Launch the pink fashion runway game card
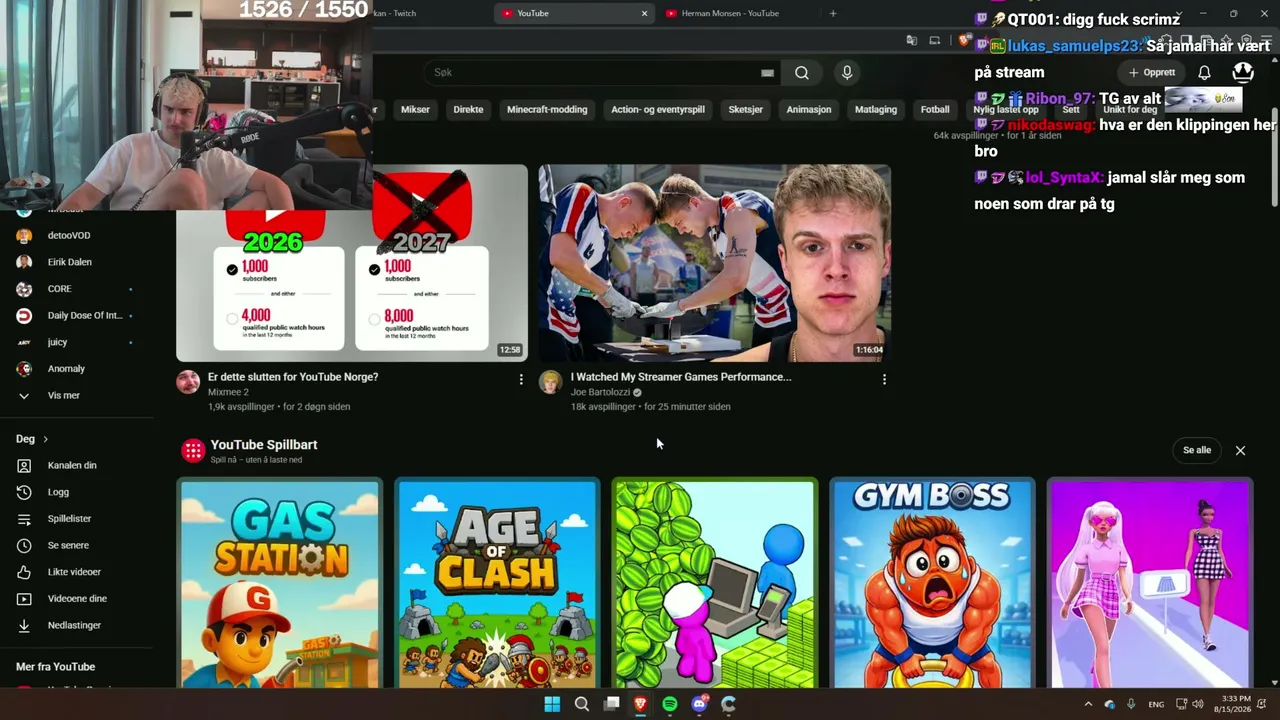This screenshot has height=720, width=1280. [x=1149, y=584]
